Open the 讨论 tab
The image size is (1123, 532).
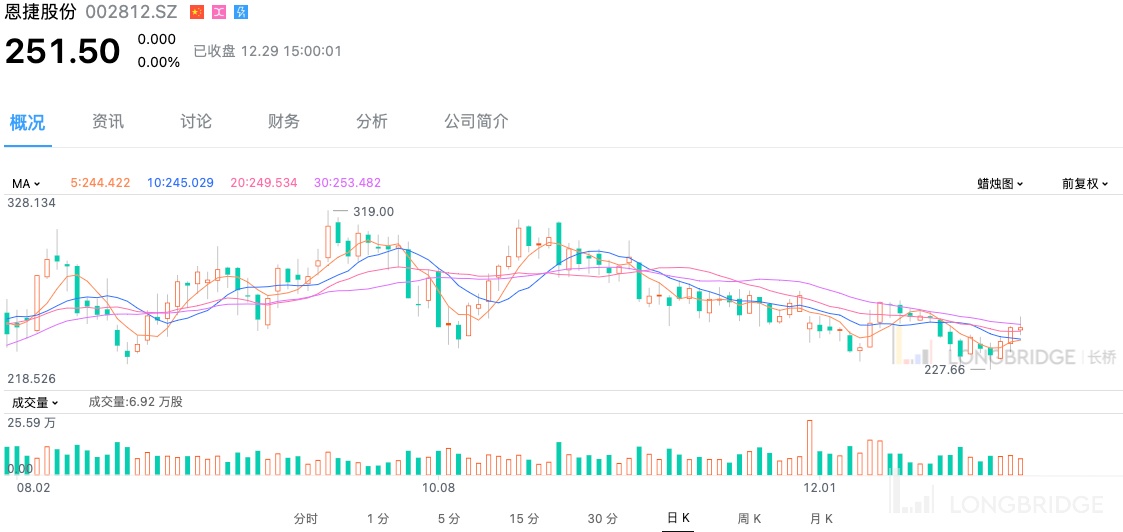(196, 122)
